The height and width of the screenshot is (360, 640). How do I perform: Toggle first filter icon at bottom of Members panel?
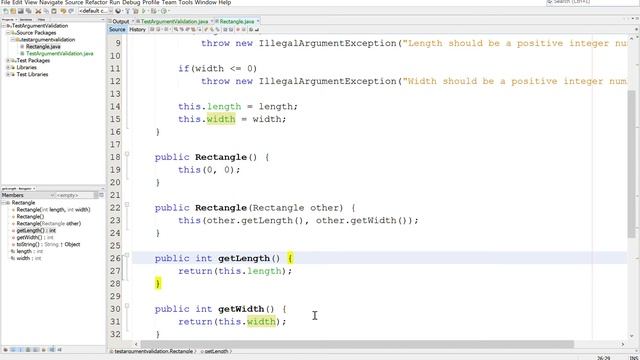5,349
